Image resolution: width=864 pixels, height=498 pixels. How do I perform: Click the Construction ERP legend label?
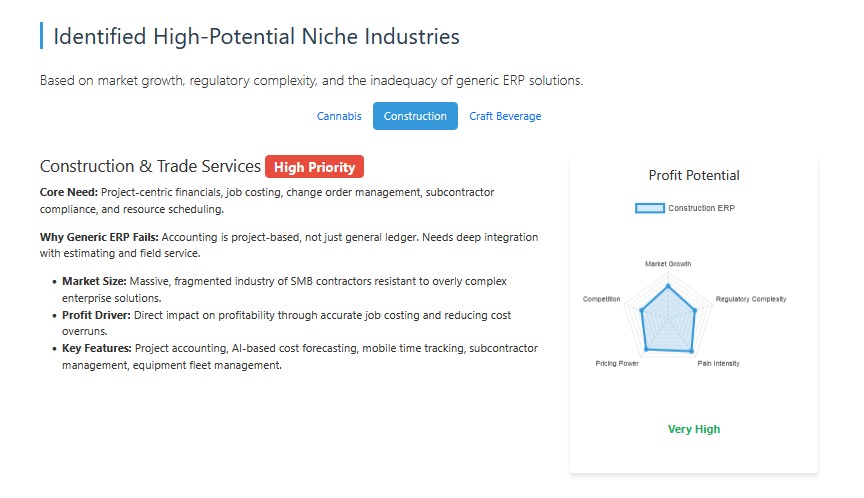[x=701, y=208]
